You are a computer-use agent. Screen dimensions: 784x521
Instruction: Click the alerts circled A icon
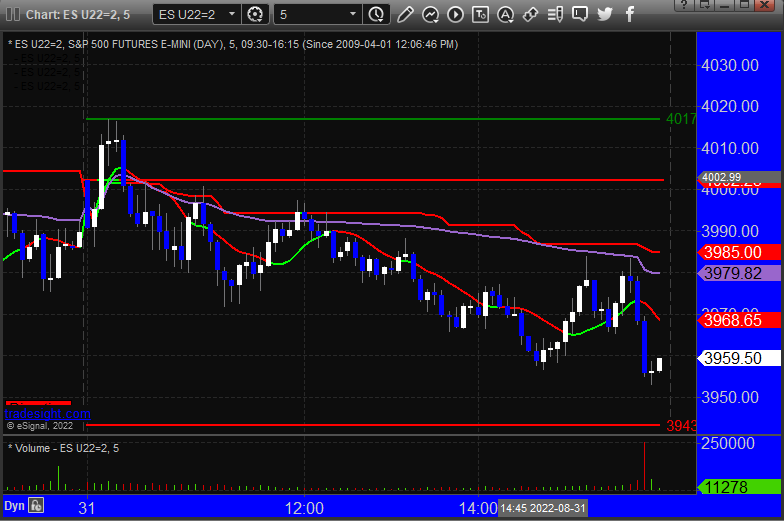(x=505, y=14)
